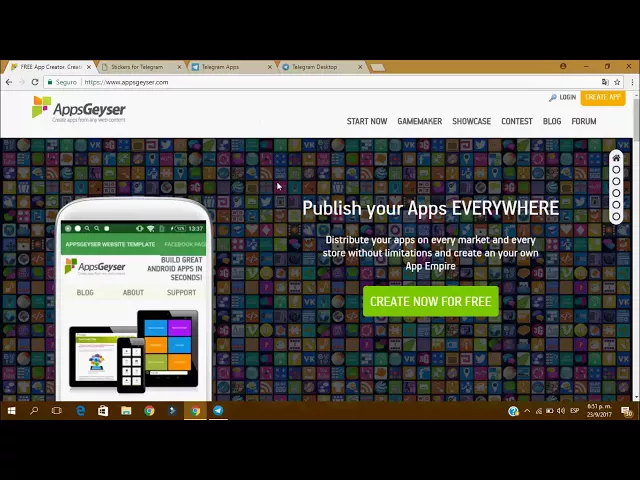Select the fourth circle below the home icon
This screenshot has width=640, height=480.
616,204
